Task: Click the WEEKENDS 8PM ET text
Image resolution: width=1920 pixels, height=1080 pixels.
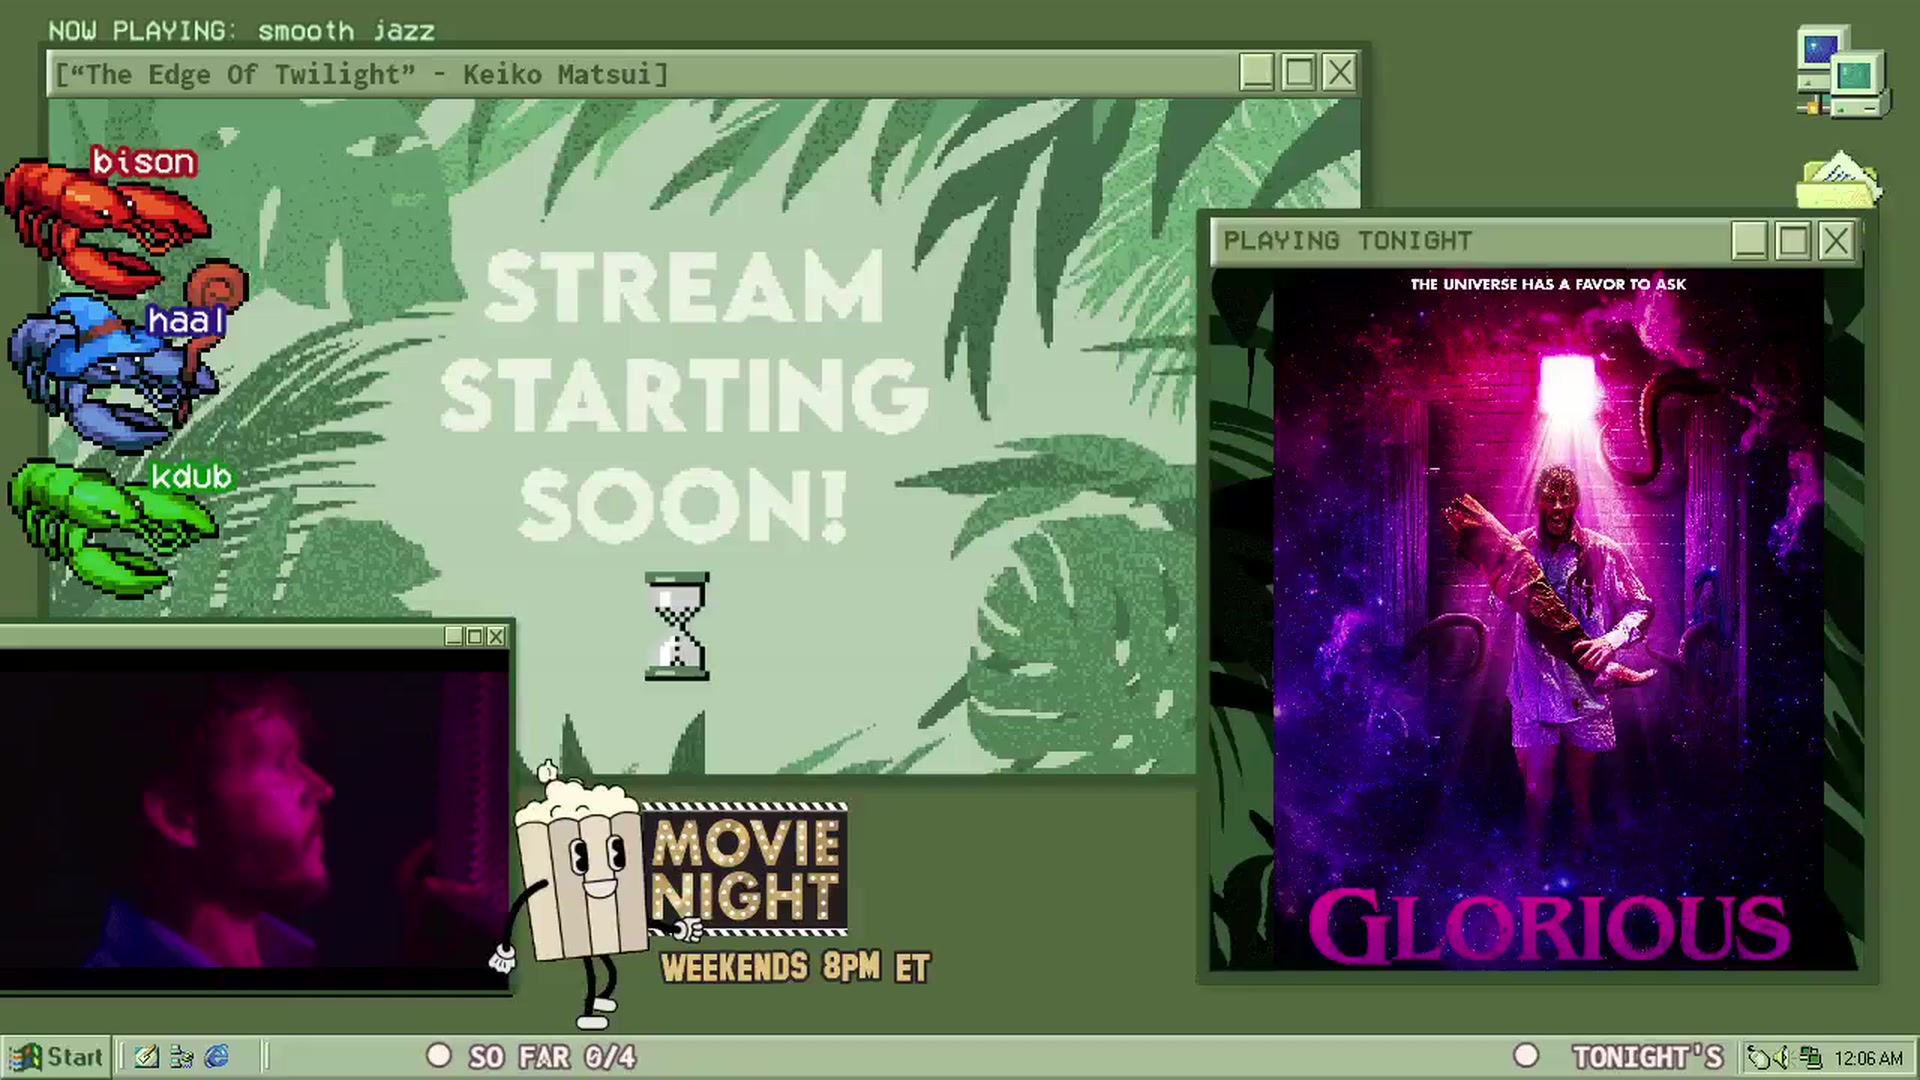Action: click(x=796, y=967)
